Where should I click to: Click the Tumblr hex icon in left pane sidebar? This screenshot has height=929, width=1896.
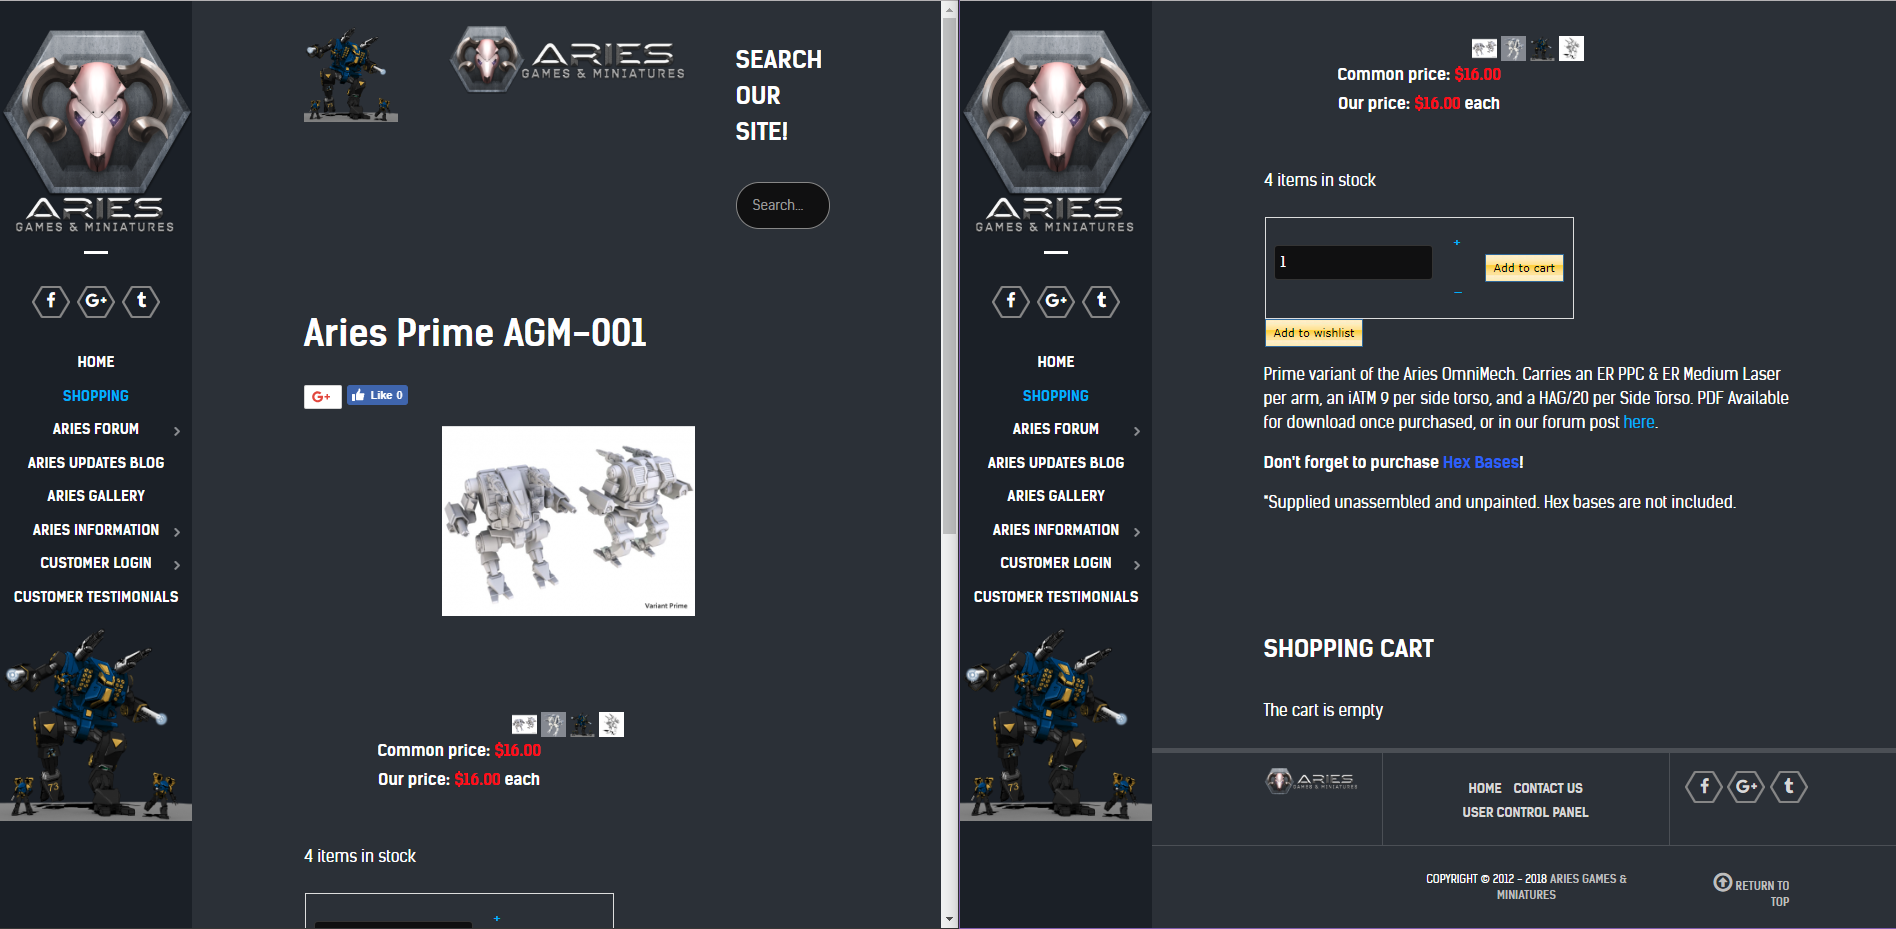click(x=141, y=301)
